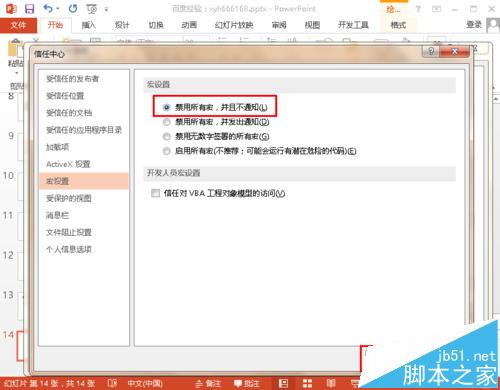Choose 禁用所有宏，并且不通知 radio button
This screenshot has height=390, width=500.
pos(166,107)
